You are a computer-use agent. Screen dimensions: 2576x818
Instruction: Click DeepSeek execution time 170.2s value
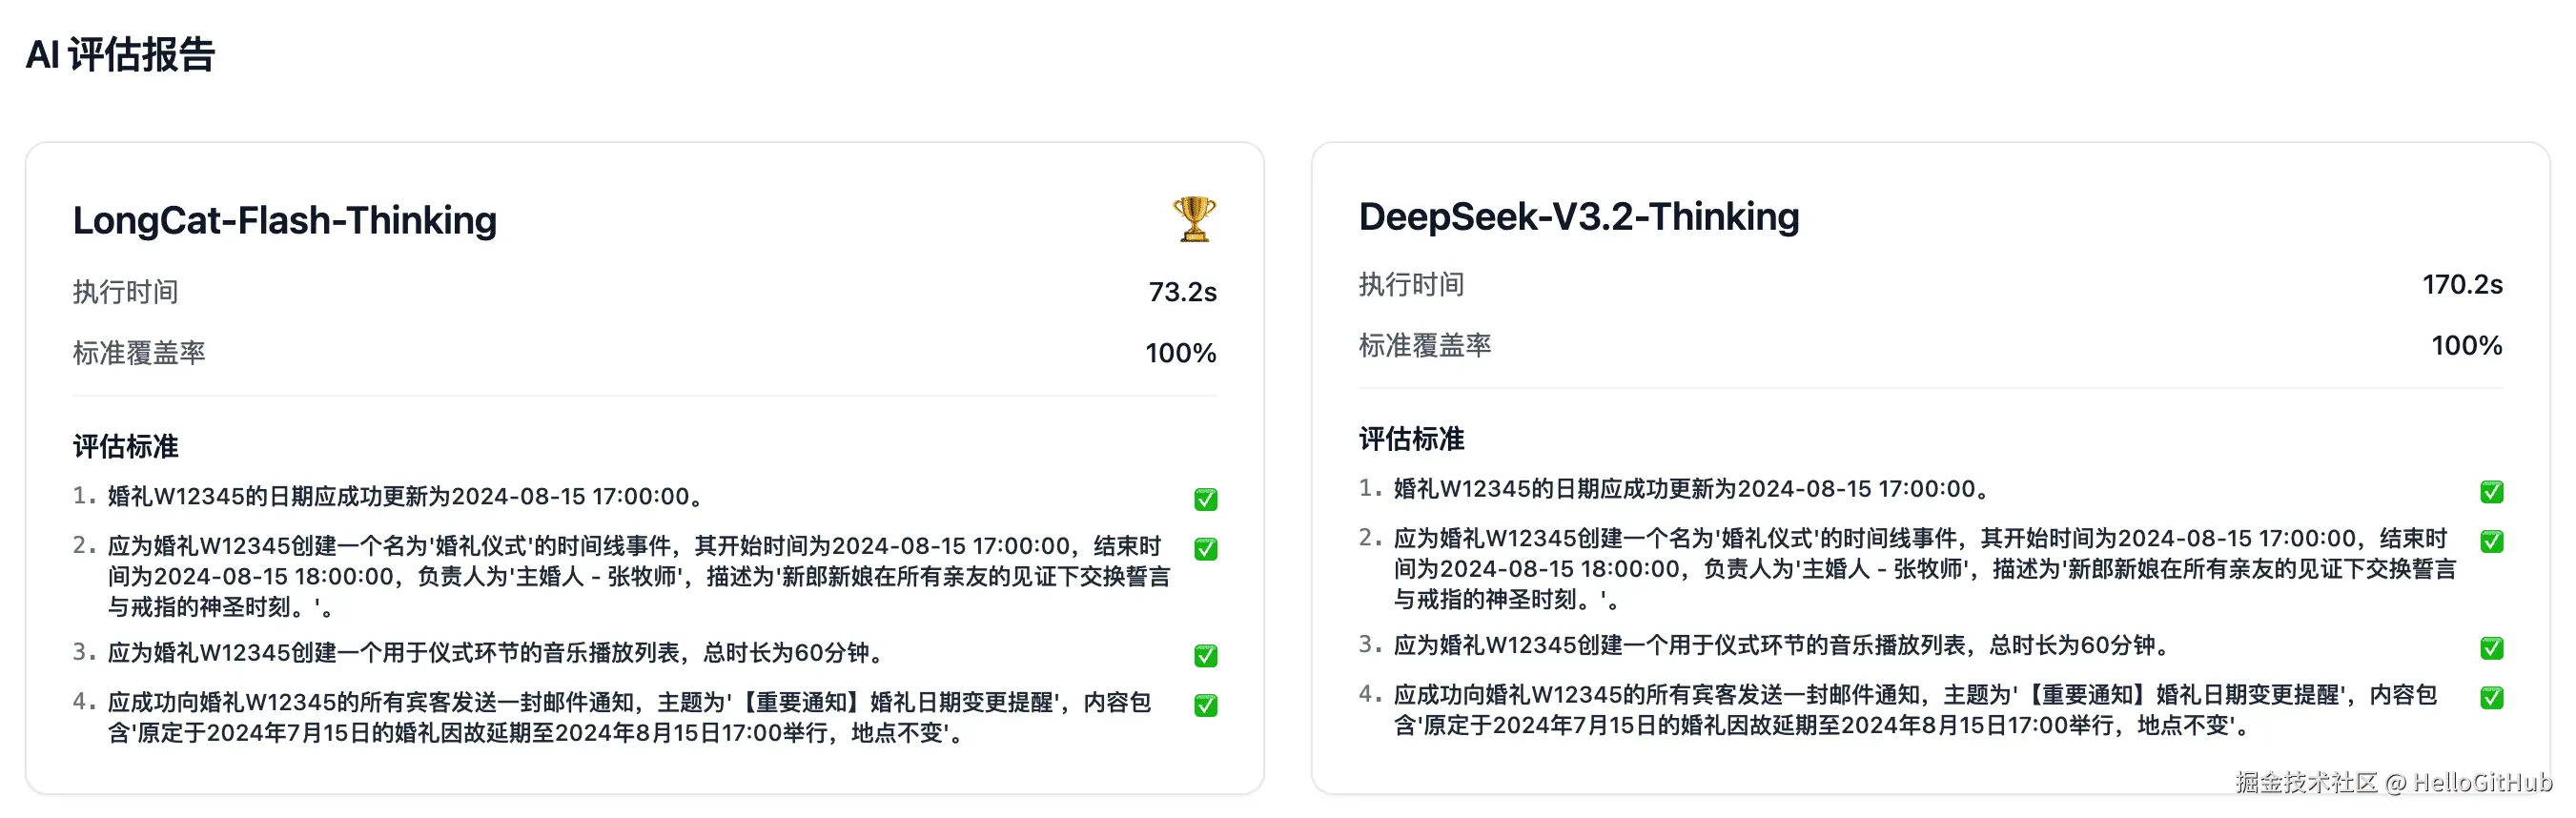click(x=2462, y=285)
